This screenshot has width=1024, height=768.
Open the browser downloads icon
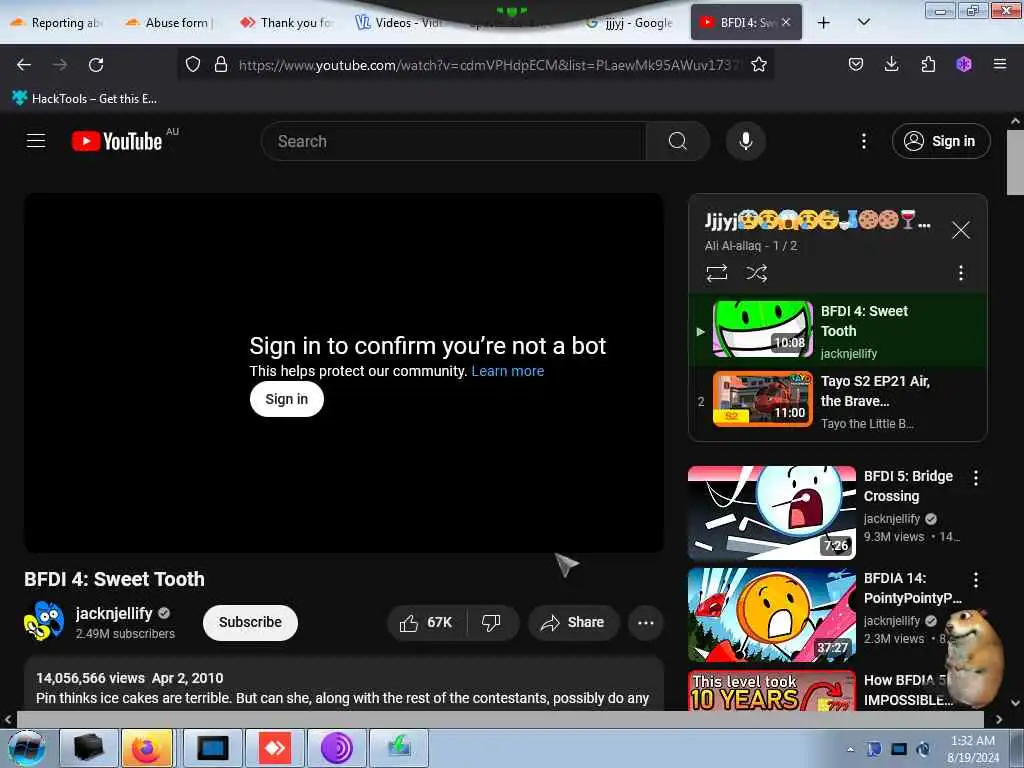pyautogui.click(x=891, y=64)
